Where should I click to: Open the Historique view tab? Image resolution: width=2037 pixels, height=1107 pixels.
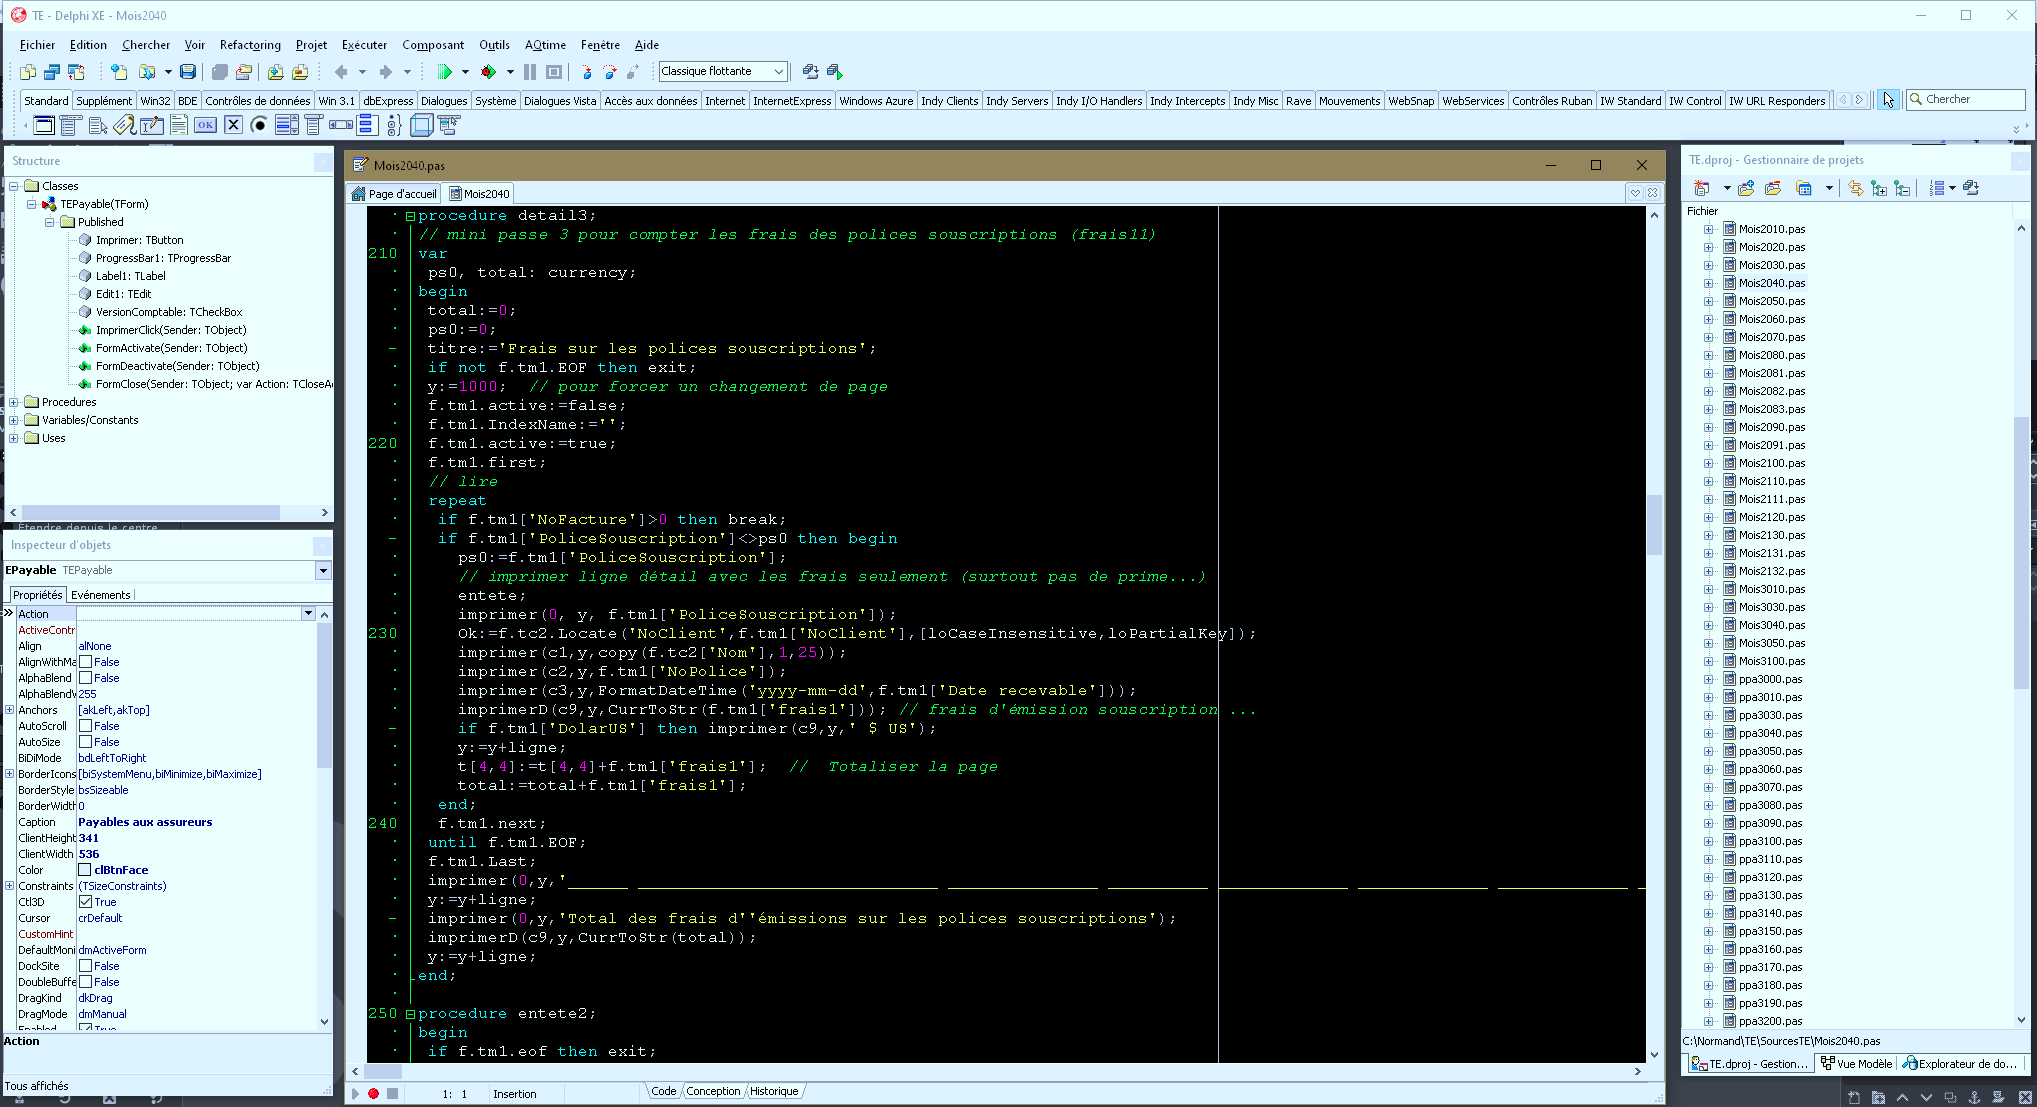(774, 1091)
